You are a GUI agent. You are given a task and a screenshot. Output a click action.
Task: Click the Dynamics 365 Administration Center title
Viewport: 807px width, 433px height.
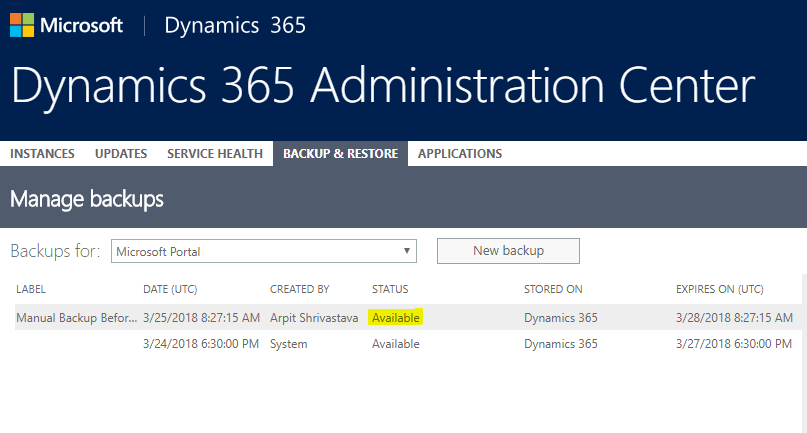click(x=383, y=86)
